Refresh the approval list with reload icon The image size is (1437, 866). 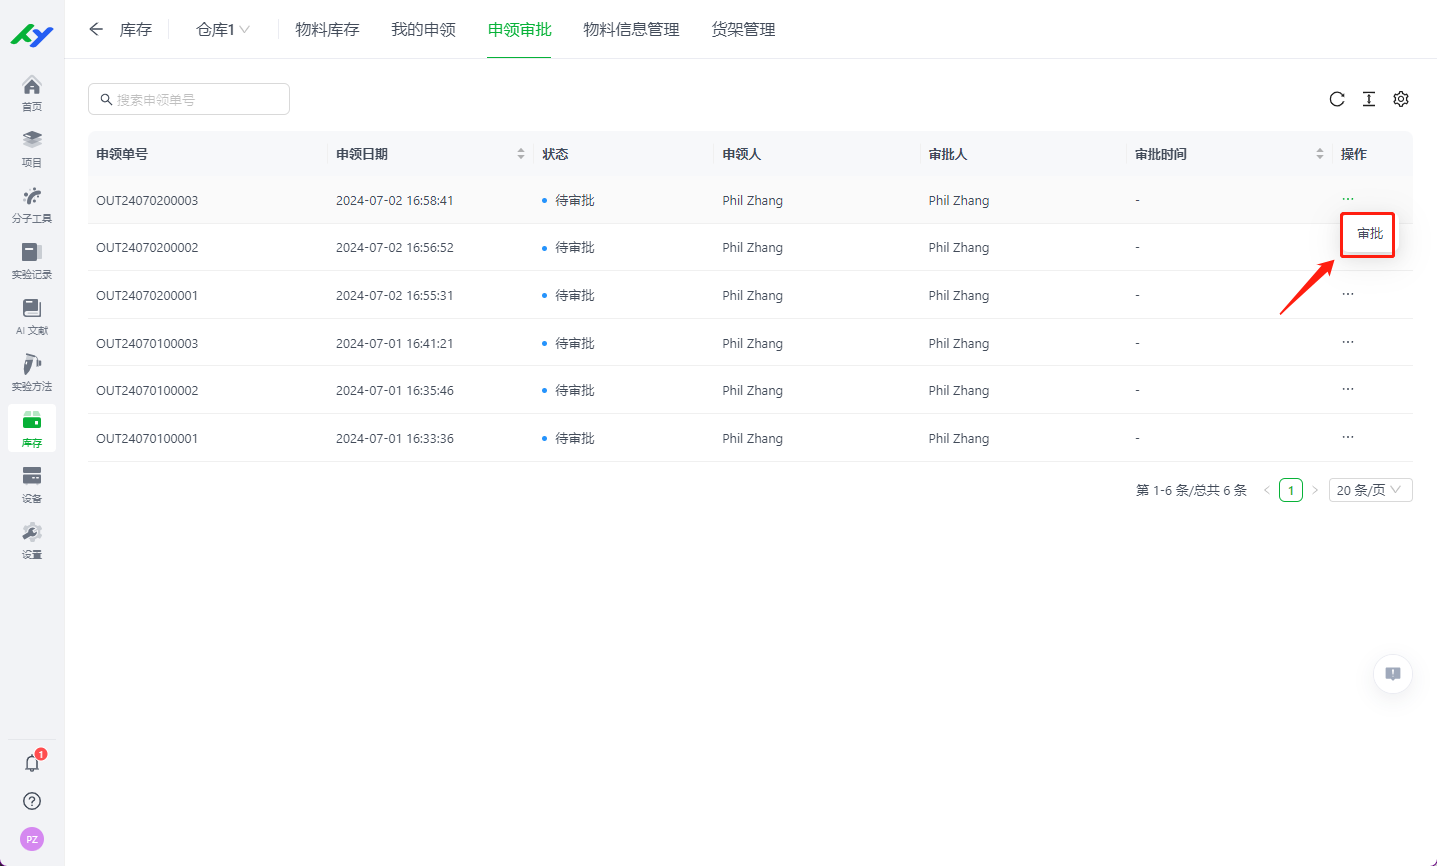click(x=1337, y=99)
